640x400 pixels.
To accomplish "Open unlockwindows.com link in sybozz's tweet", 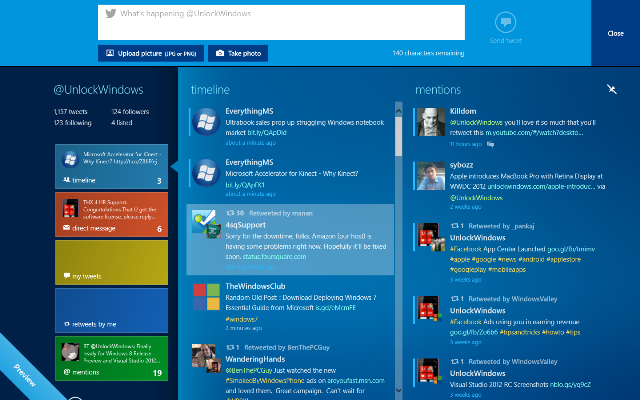I will 540,187.
